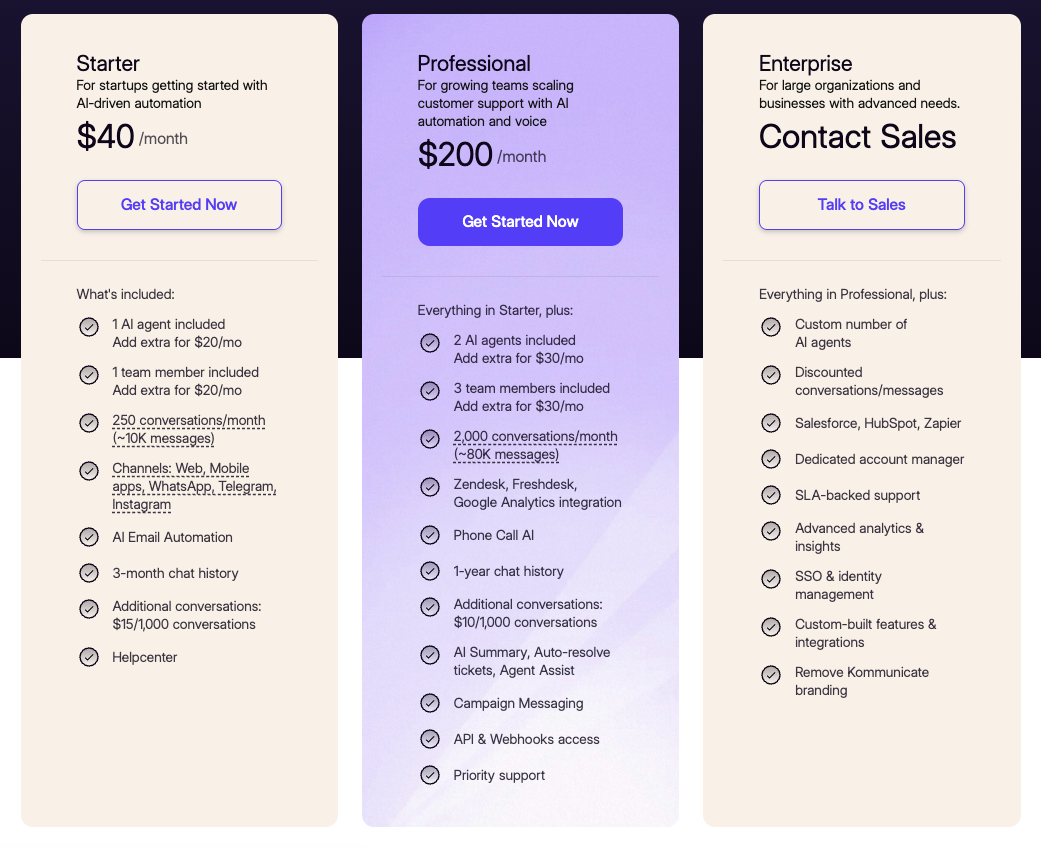The height and width of the screenshot is (848, 1041).
Task: Click check icon beside Dedicated account manager
Action: pyautogui.click(x=771, y=459)
